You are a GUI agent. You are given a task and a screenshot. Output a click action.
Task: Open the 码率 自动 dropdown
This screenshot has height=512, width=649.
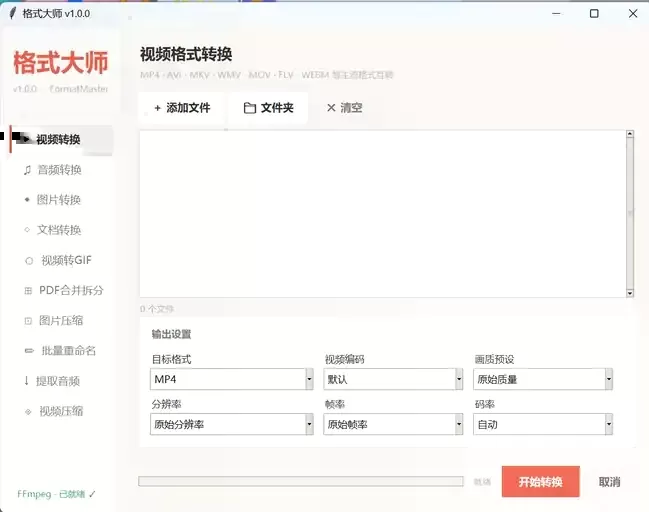tap(543, 424)
